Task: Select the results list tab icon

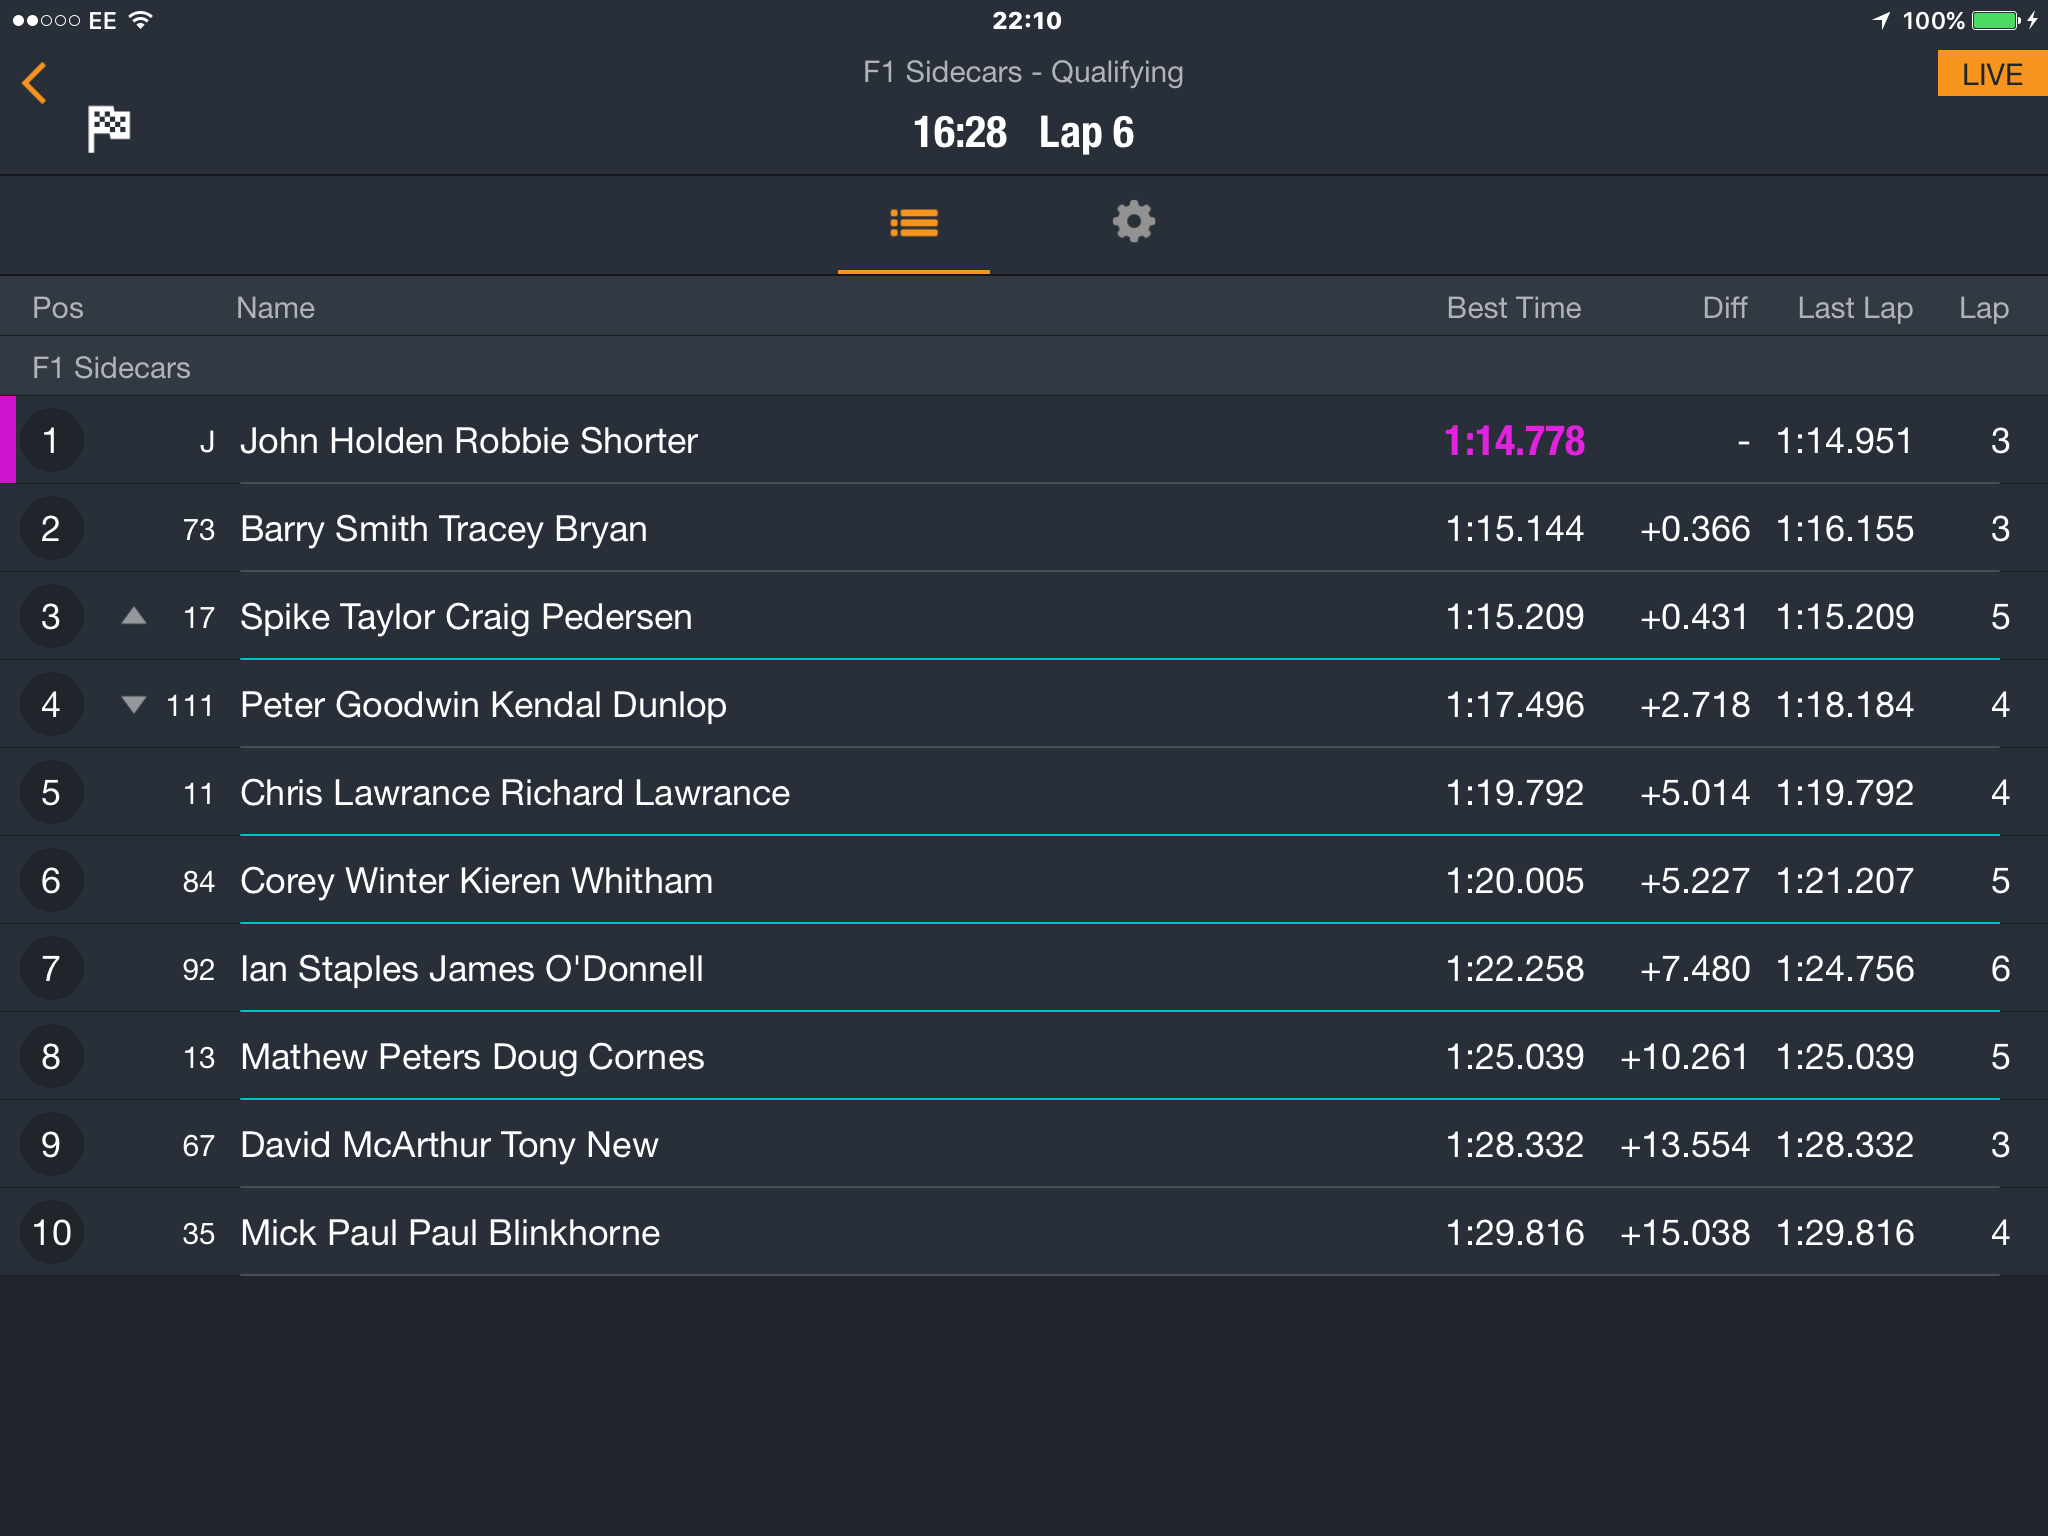Action: (x=914, y=223)
